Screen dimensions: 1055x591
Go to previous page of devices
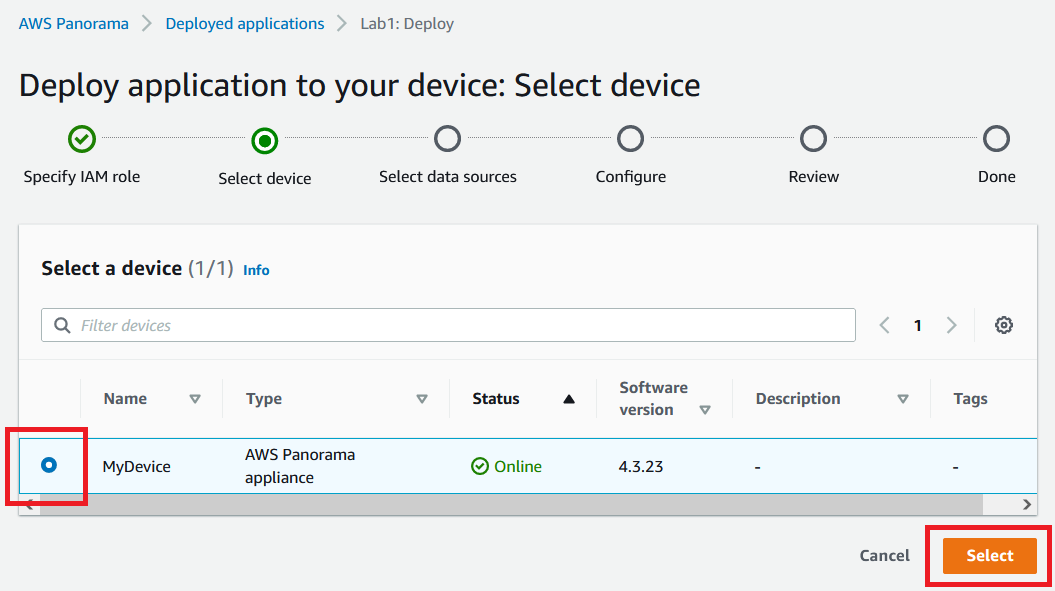click(884, 325)
